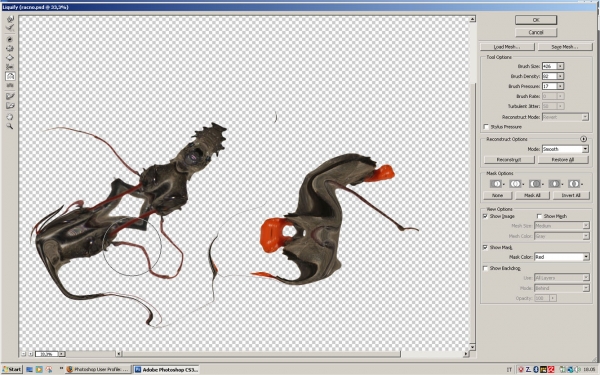600x375 pixels.
Task: Open the Brush Pressure slider arrow
Action: 560,86
